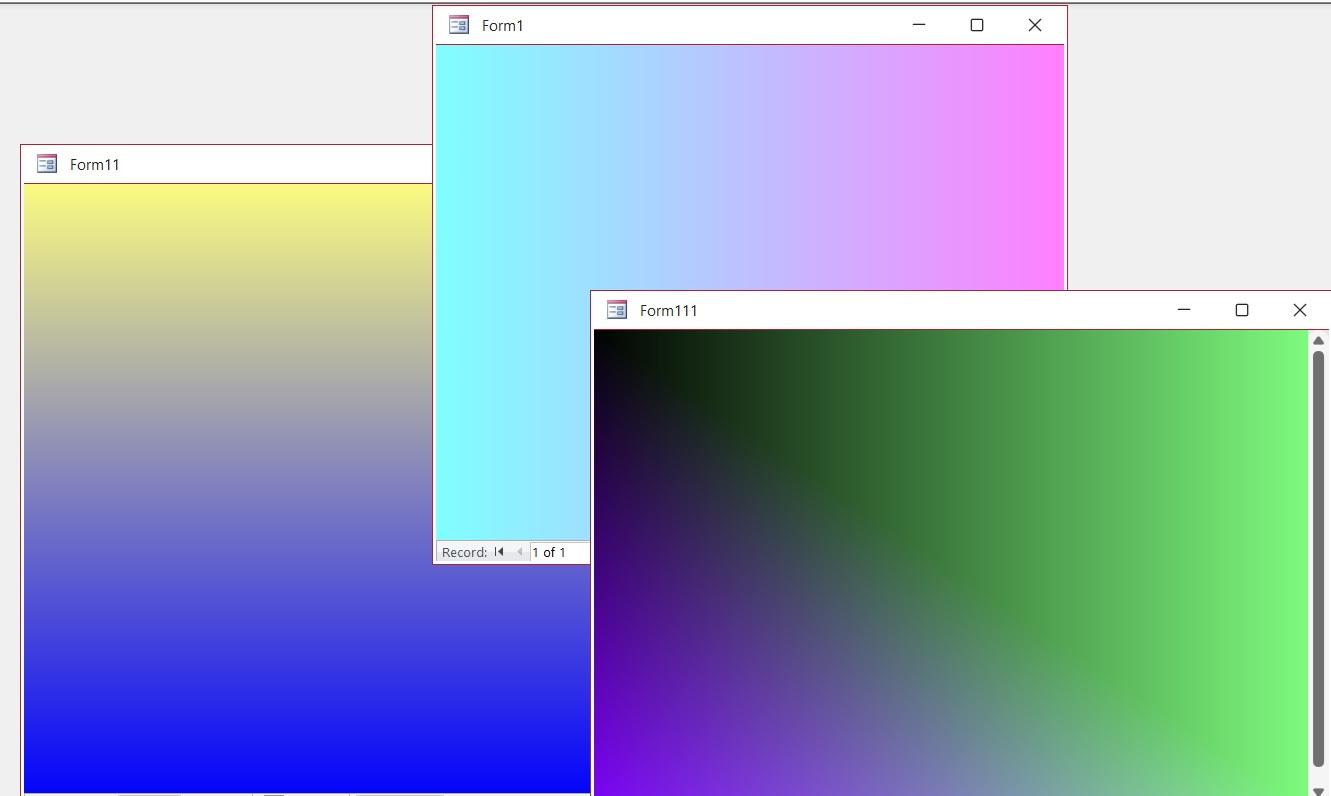Minimize the Form111 window
The image size is (1331, 796).
click(1184, 310)
